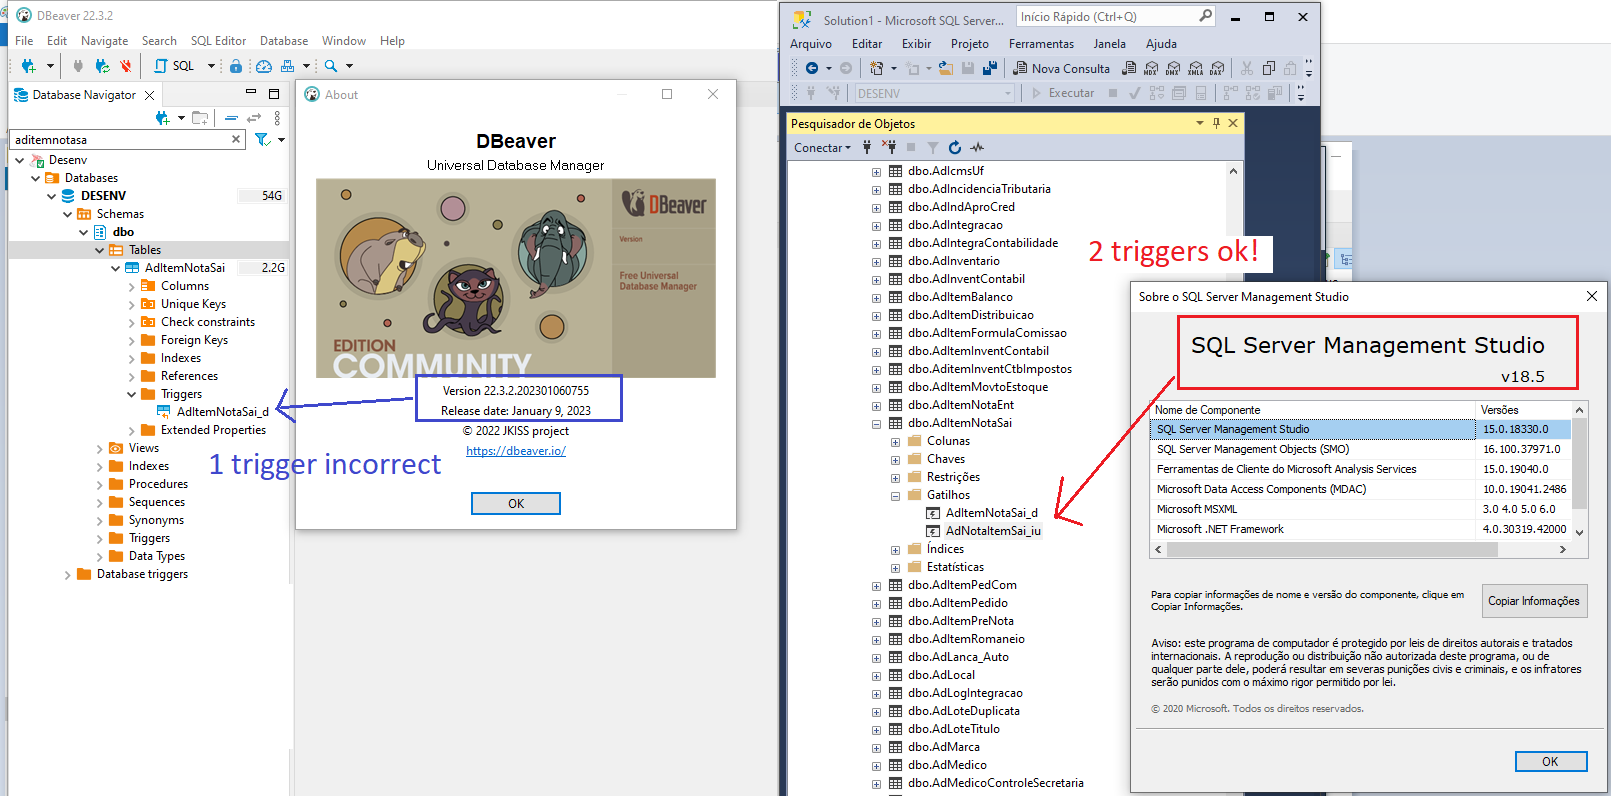Viewport: 1613px width, 796px height.
Task: Click Object Explorer refresh icon
Action: coord(955,148)
